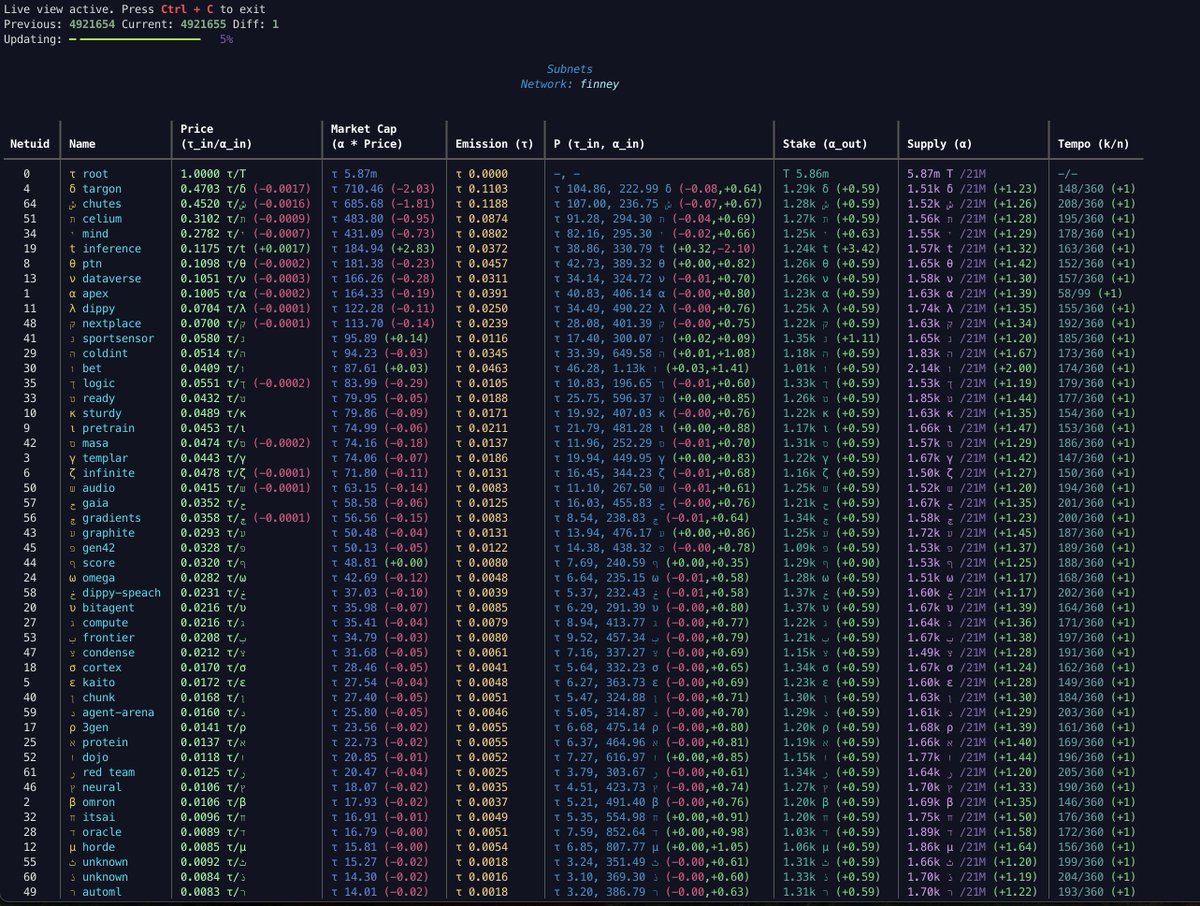
Task: Click the 'coldint' subnet name
Action: click(105, 354)
